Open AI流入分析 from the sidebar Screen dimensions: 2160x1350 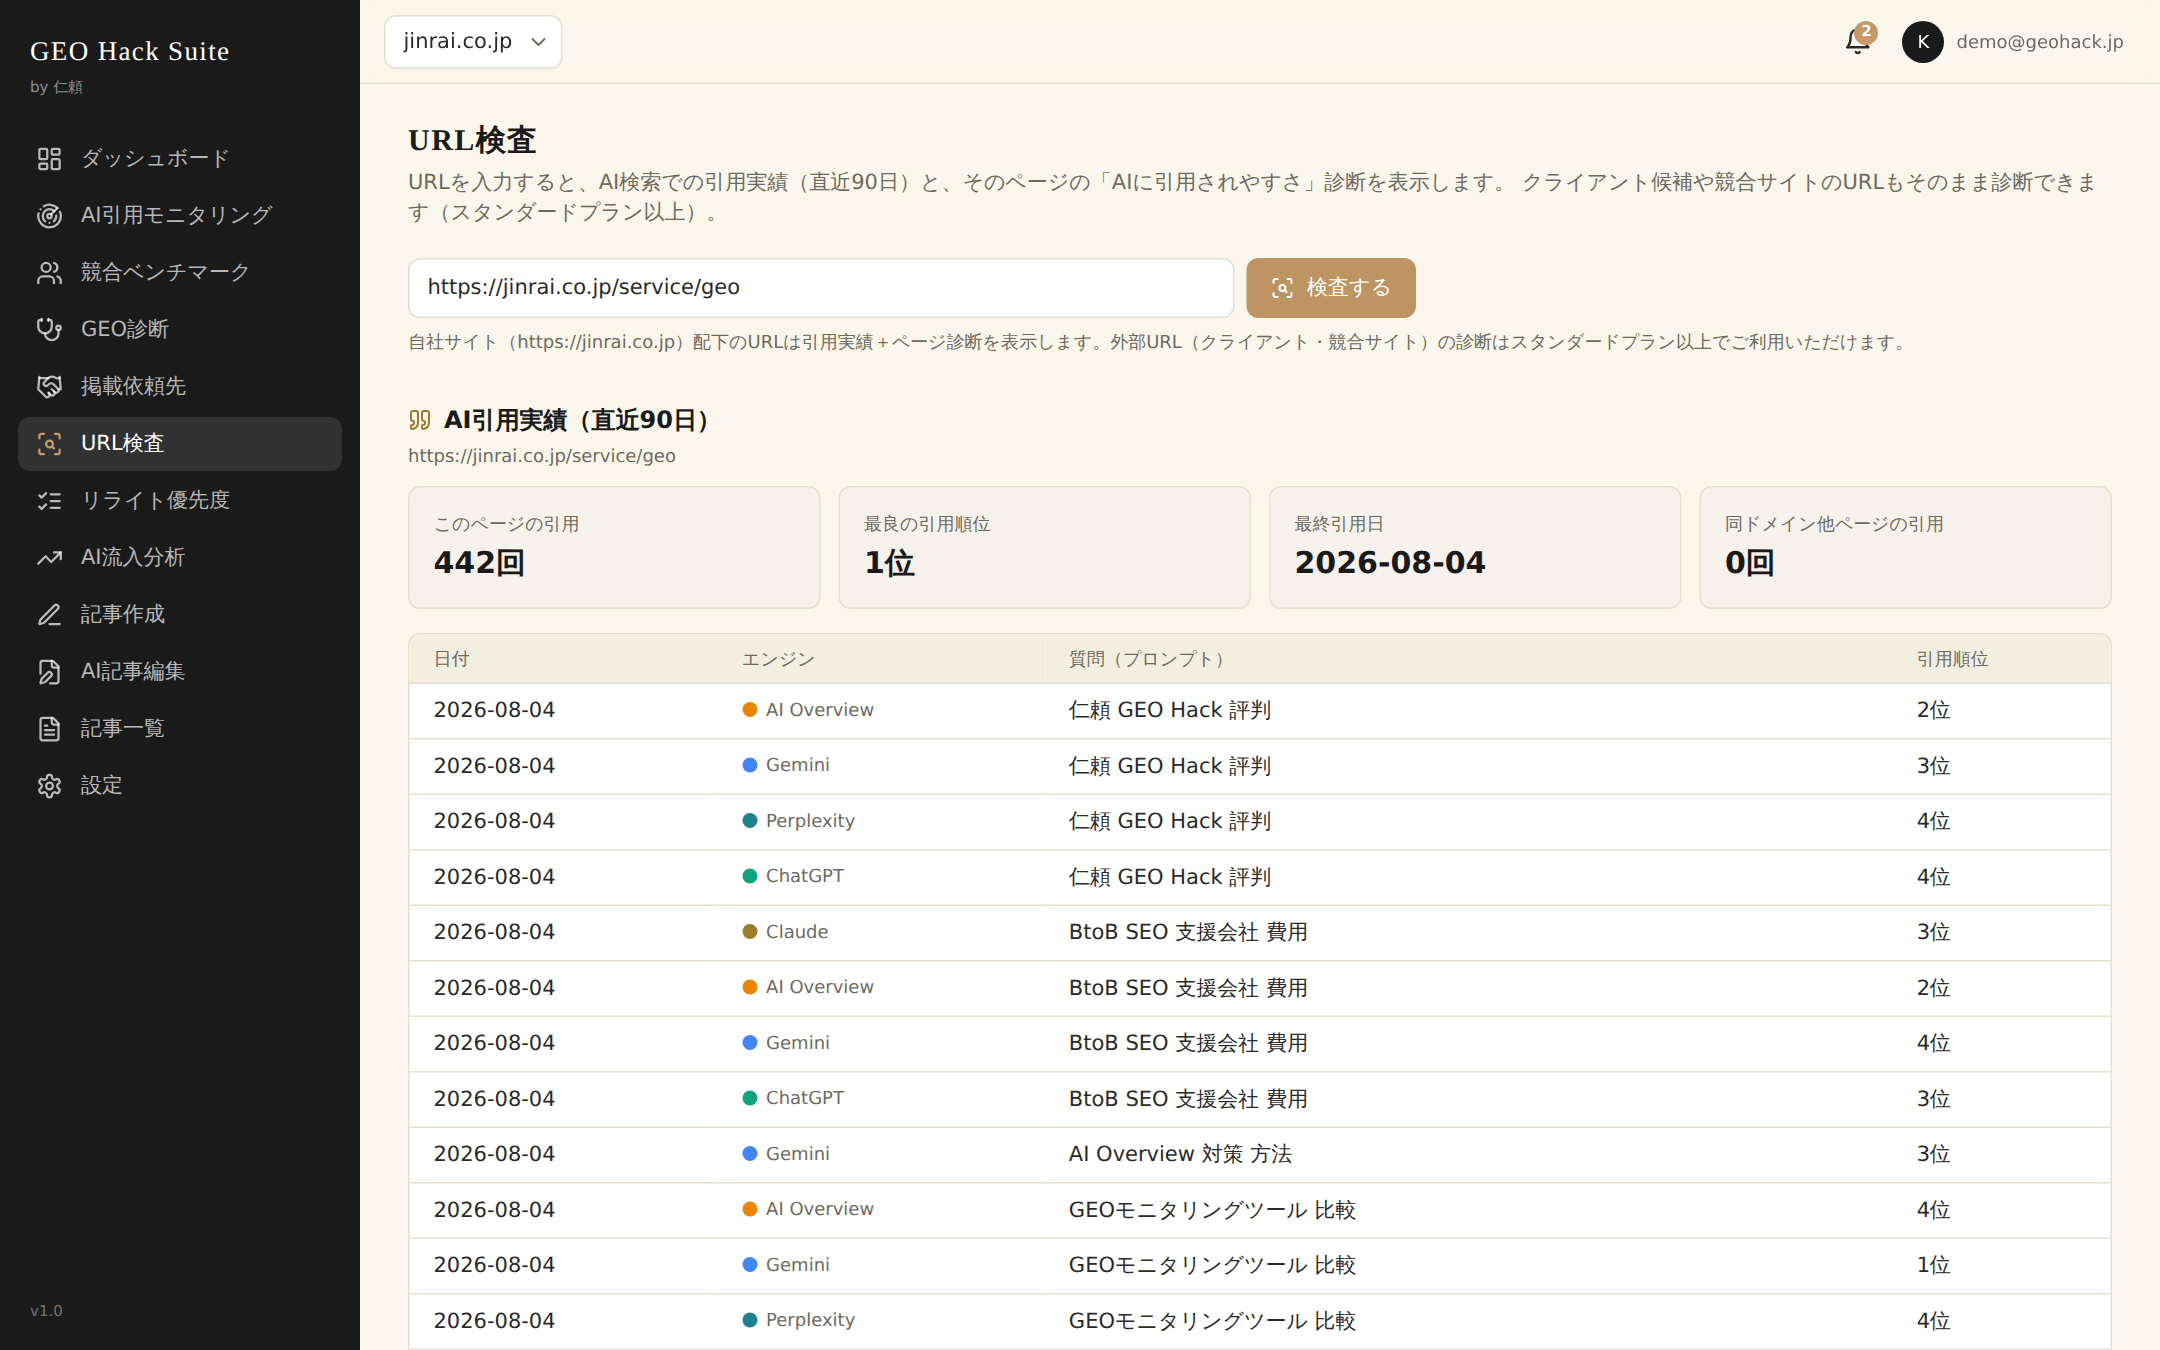pyautogui.click(x=180, y=558)
